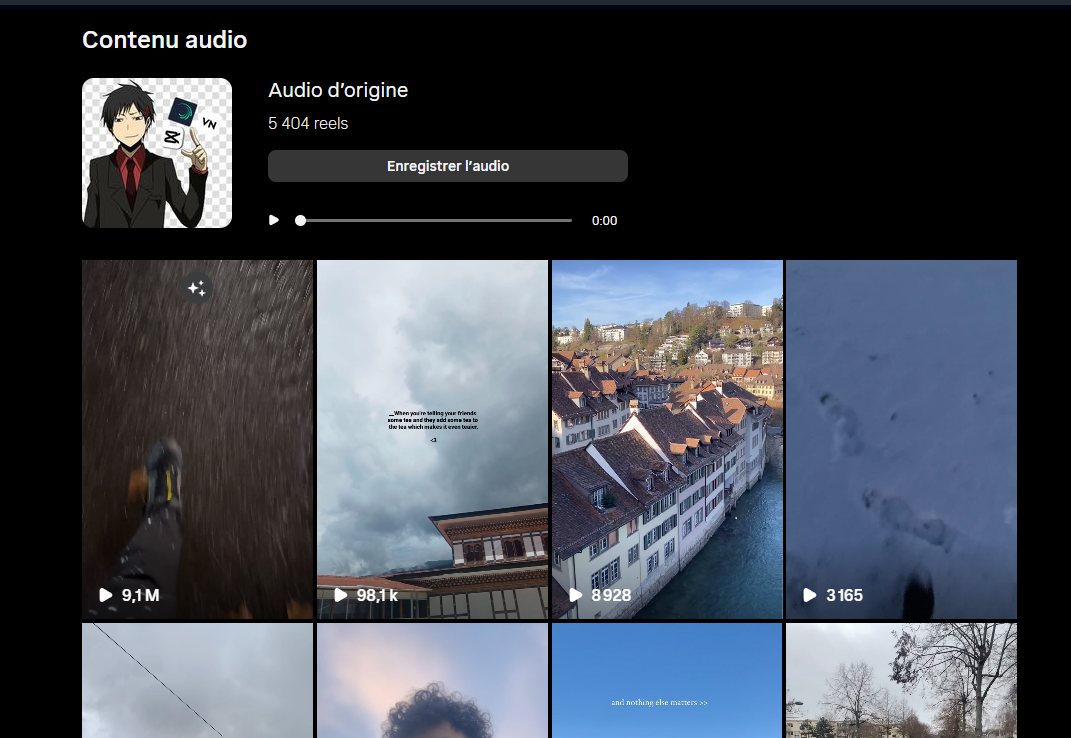
Task: Click the 5 404 reels count
Action: (308, 124)
